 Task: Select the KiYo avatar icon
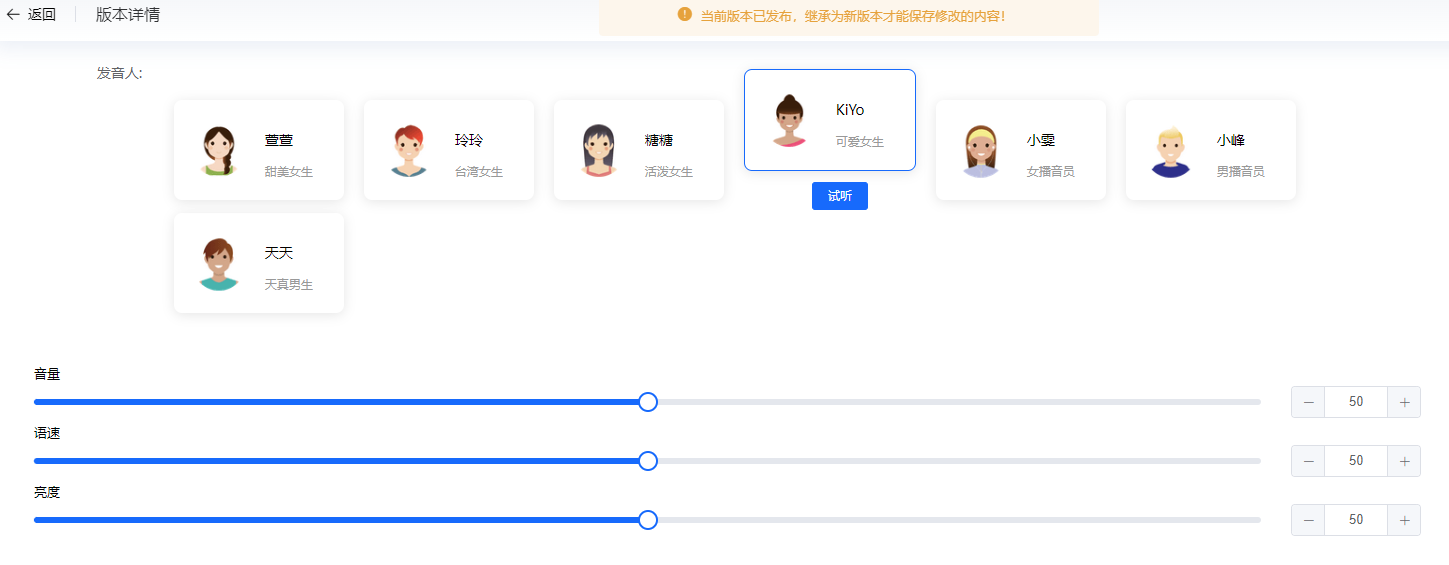pos(789,121)
